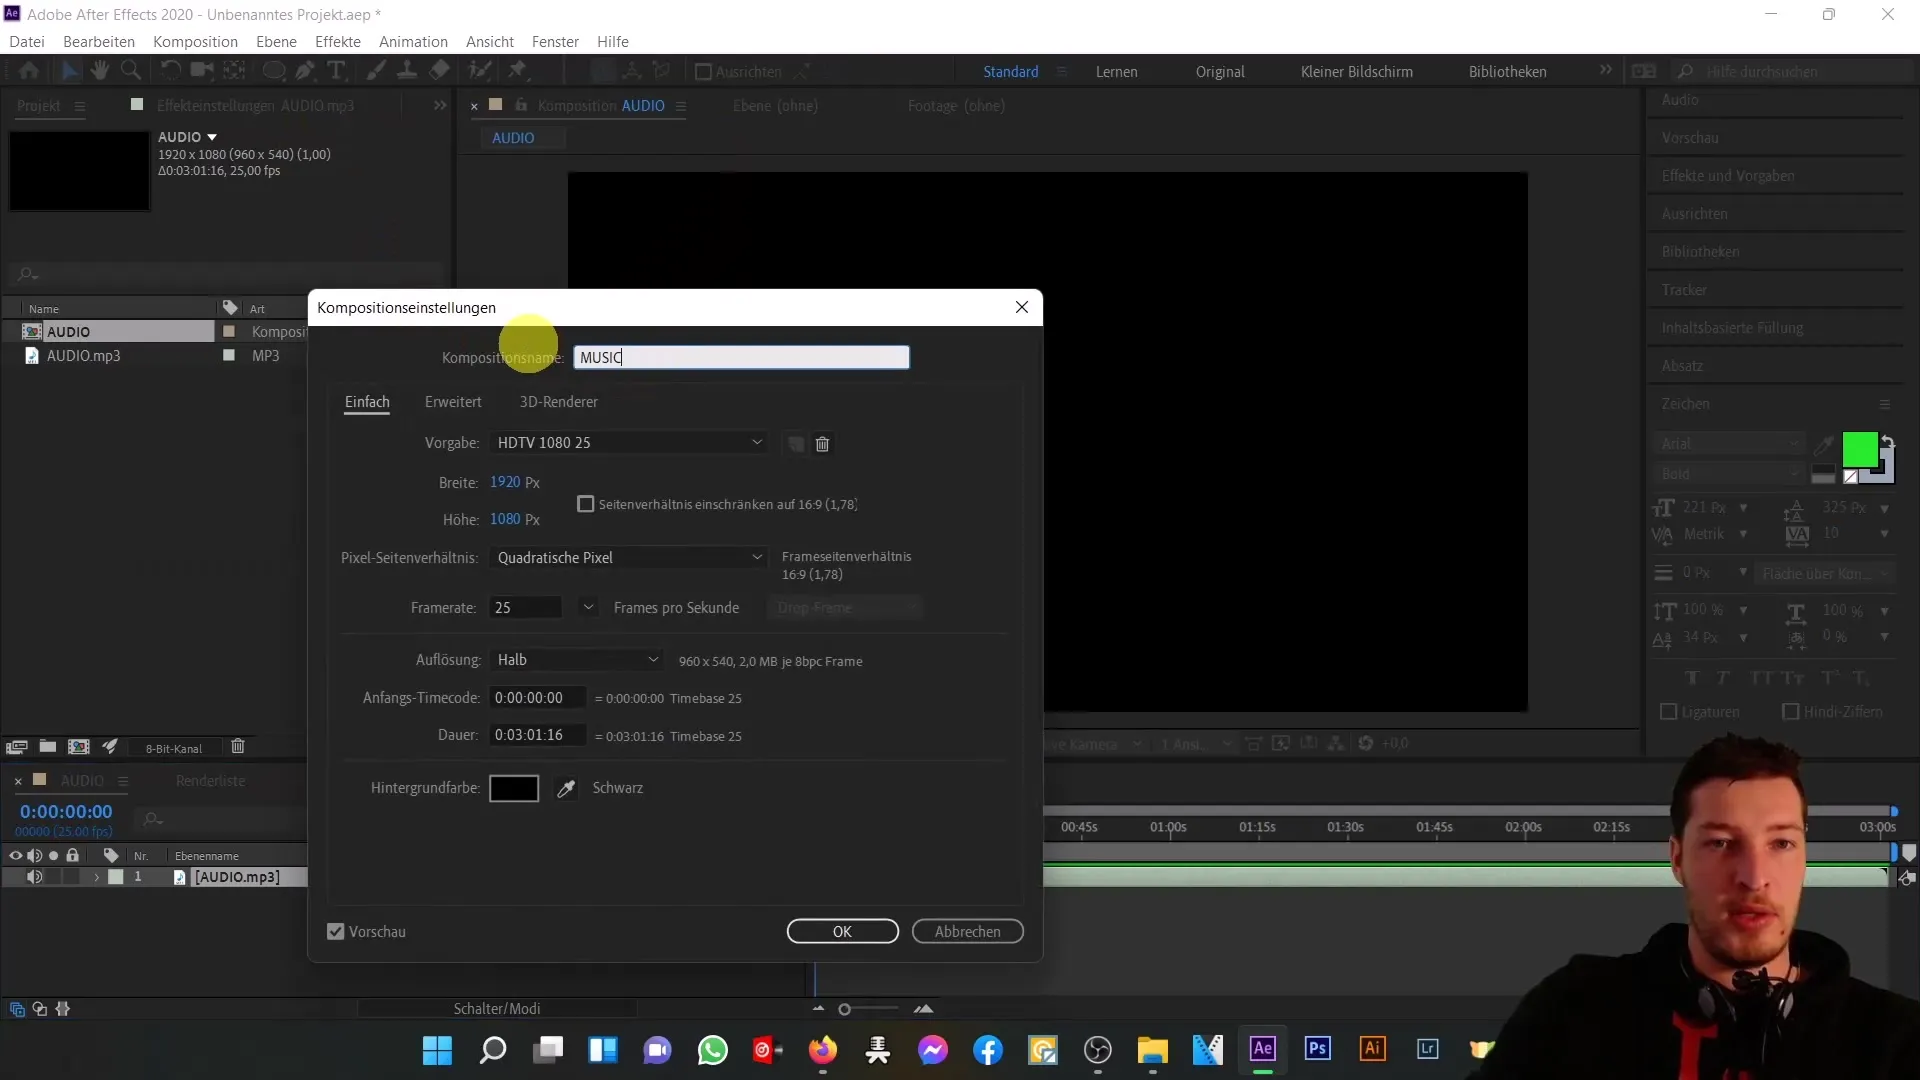Click the new composition icon in Project panel
This screenshot has height=1080, width=1920.
pyautogui.click(x=79, y=747)
